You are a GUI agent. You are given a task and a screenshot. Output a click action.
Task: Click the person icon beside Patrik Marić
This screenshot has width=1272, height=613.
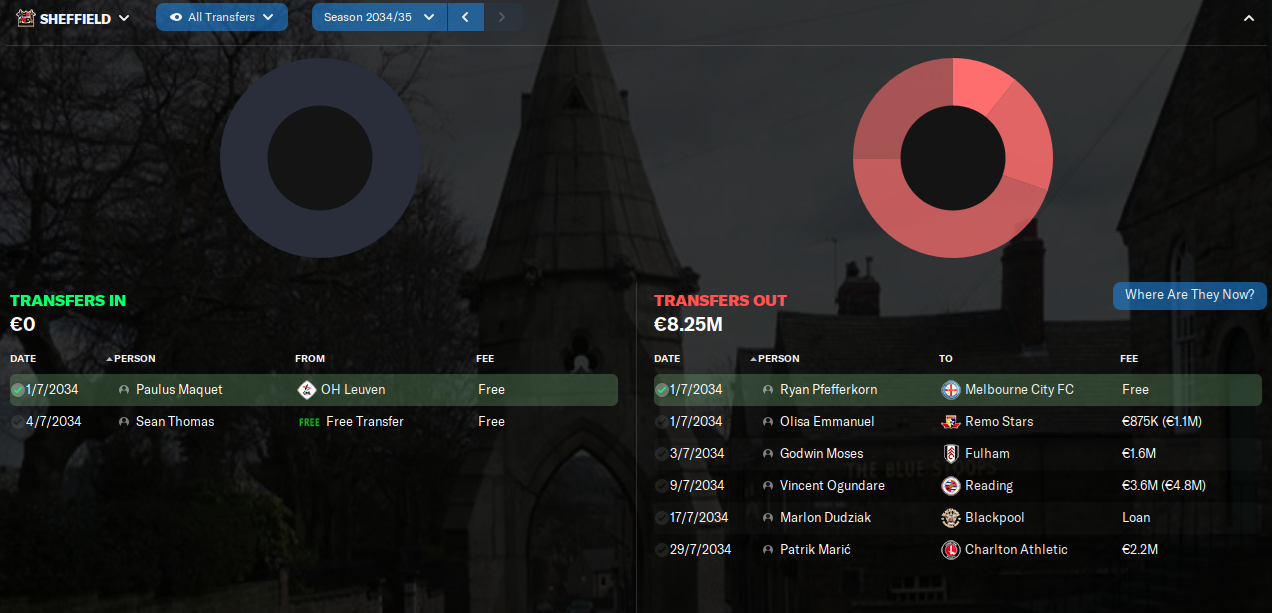768,550
